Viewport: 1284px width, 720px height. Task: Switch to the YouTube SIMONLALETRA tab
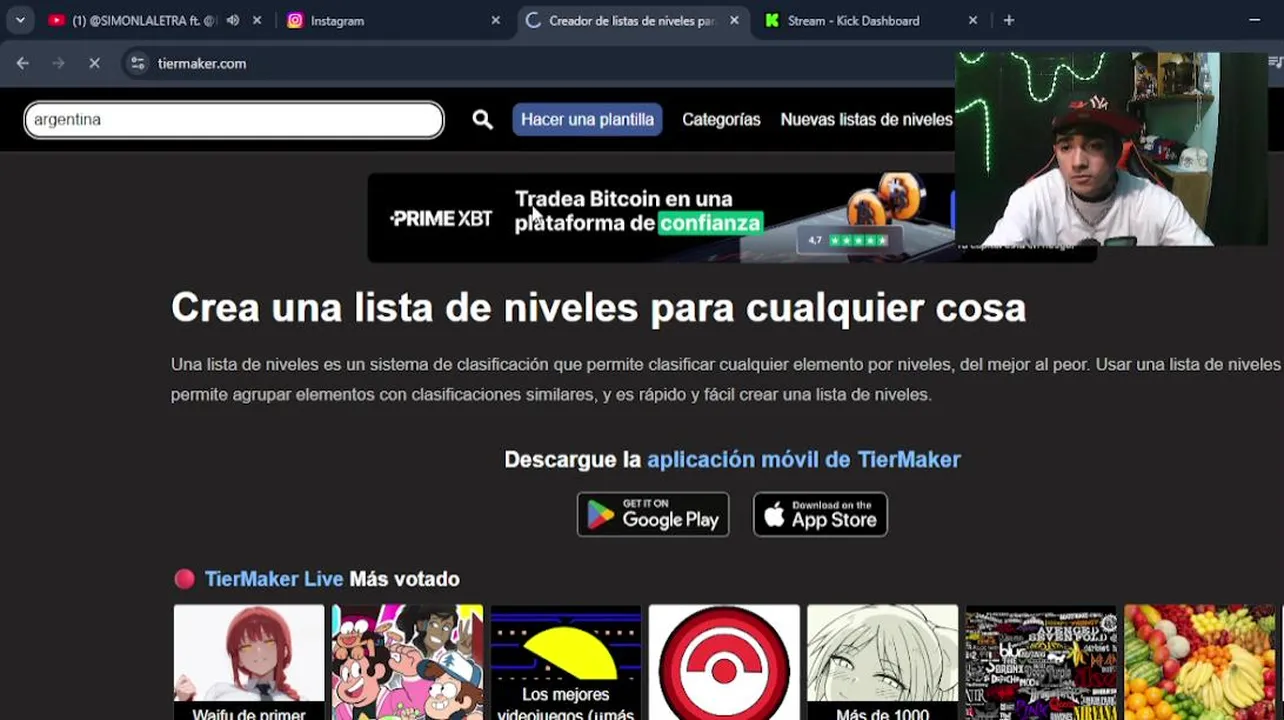click(x=156, y=20)
